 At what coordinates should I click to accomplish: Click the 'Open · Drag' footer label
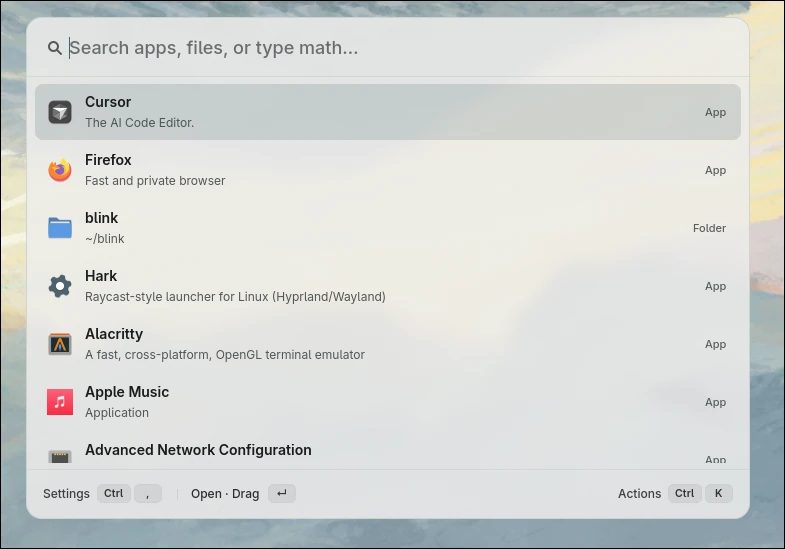(x=225, y=494)
